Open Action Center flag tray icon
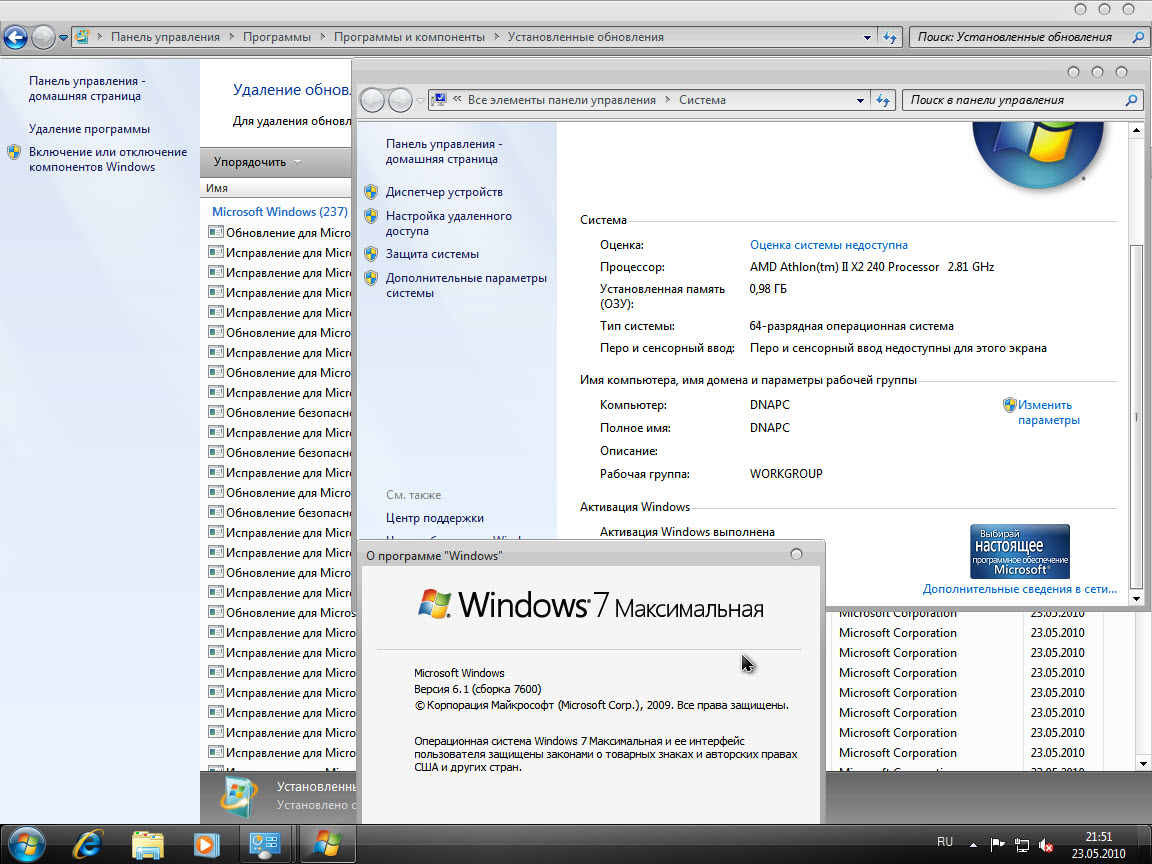The width and height of the screenshot is (1152, 864). pos(997,845)
